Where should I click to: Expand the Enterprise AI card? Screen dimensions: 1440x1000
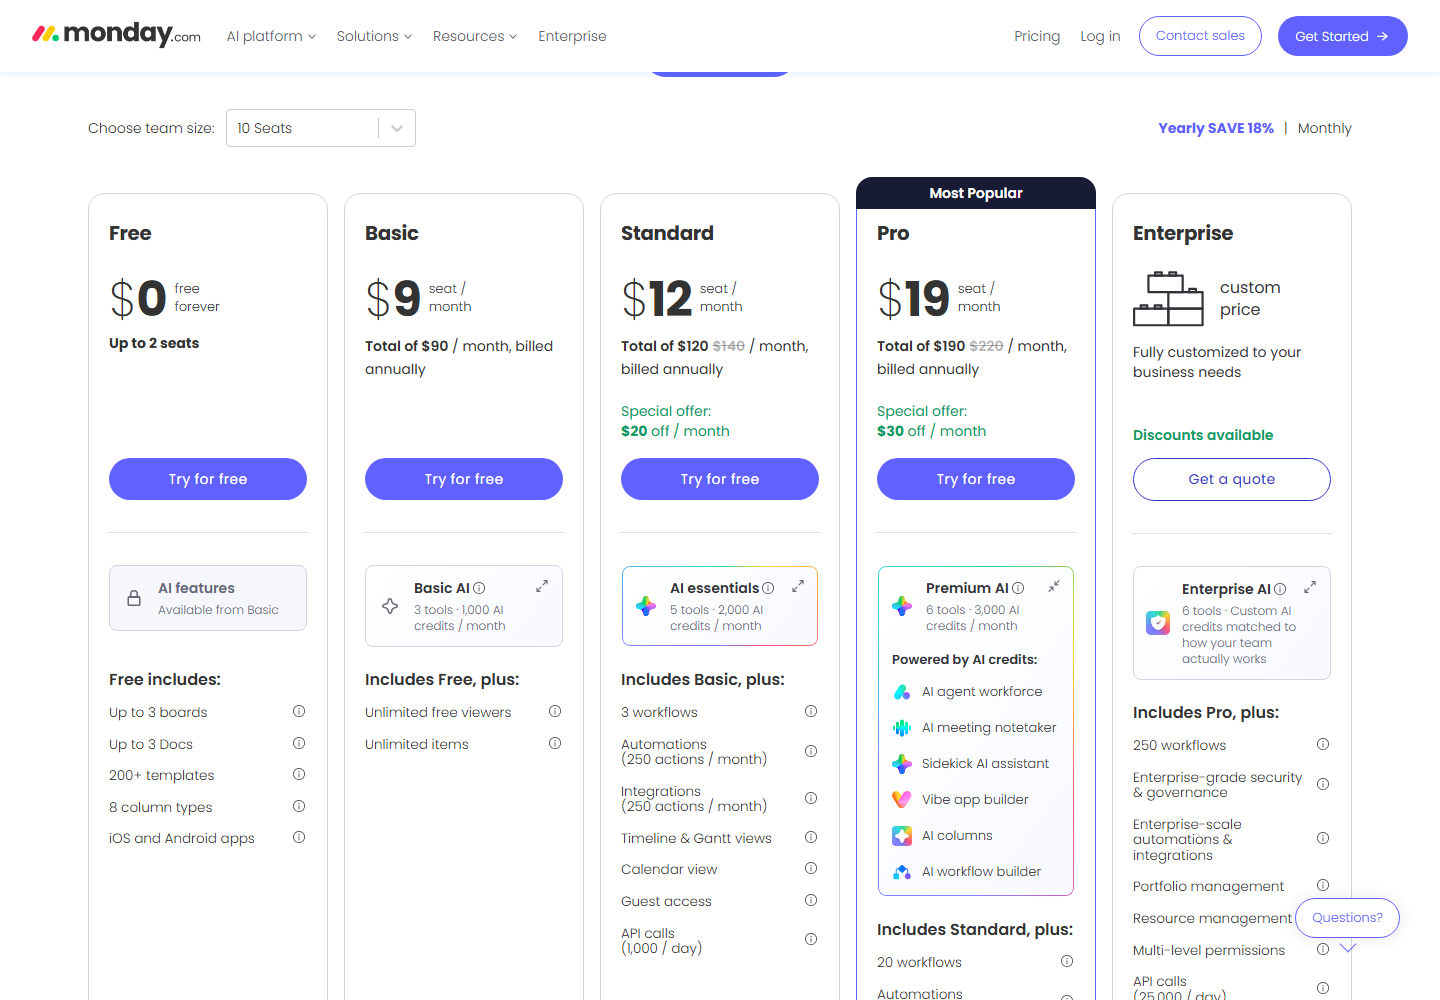(x=1310, y=587)
